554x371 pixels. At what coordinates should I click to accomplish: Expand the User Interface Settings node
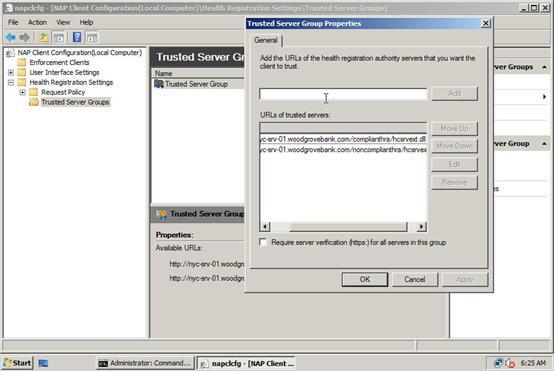click(x=11, y=72)
